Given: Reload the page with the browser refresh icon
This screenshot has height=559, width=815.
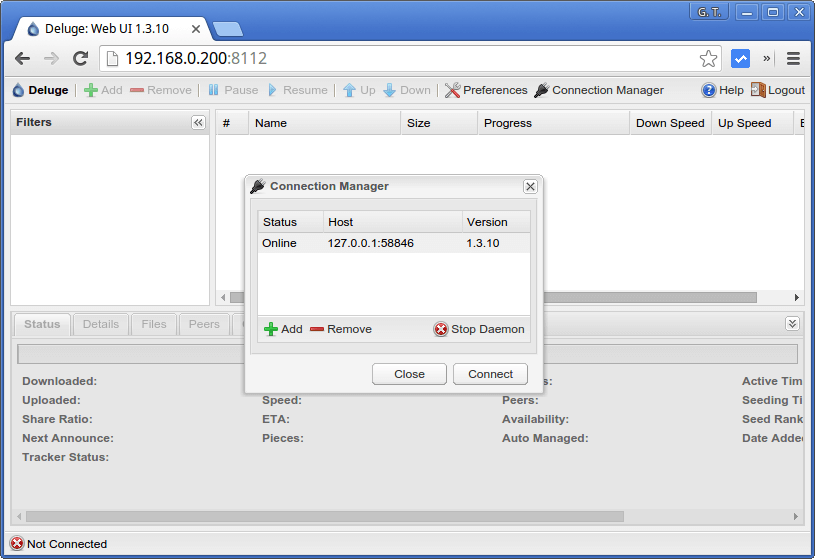Looking at the screenshot, I should click(80, 58).
